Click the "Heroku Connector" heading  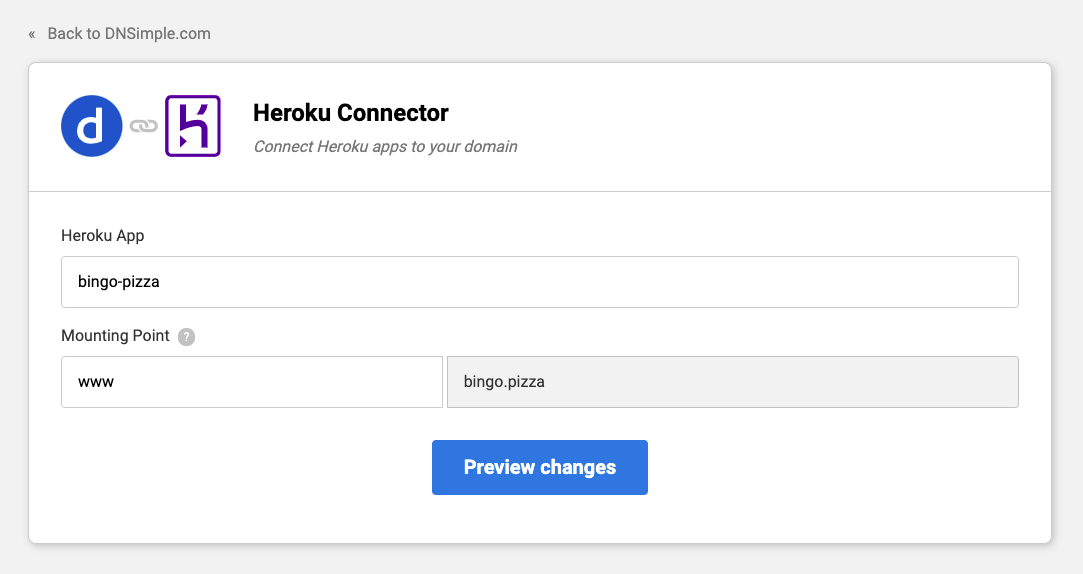click(351, 113)
